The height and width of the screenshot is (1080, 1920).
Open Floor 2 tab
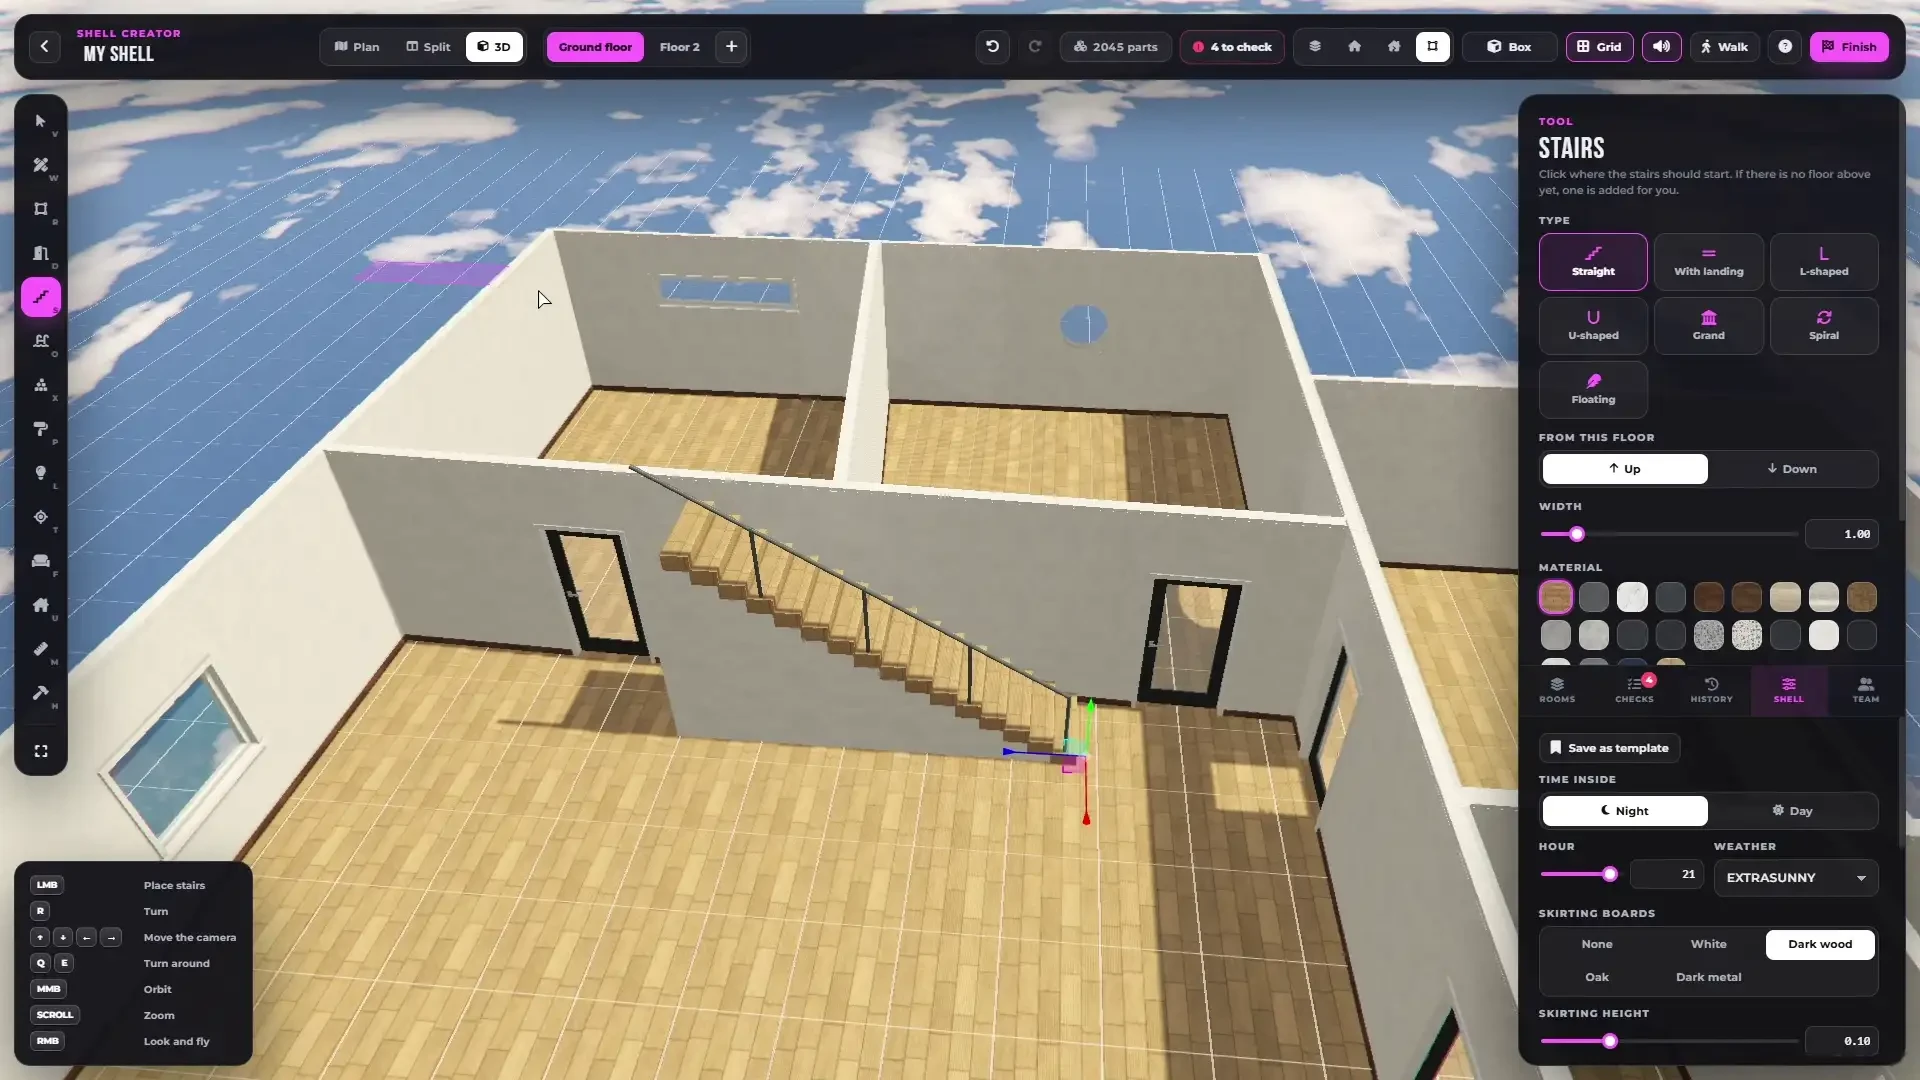pyautogui.click(x=680, y=47)
